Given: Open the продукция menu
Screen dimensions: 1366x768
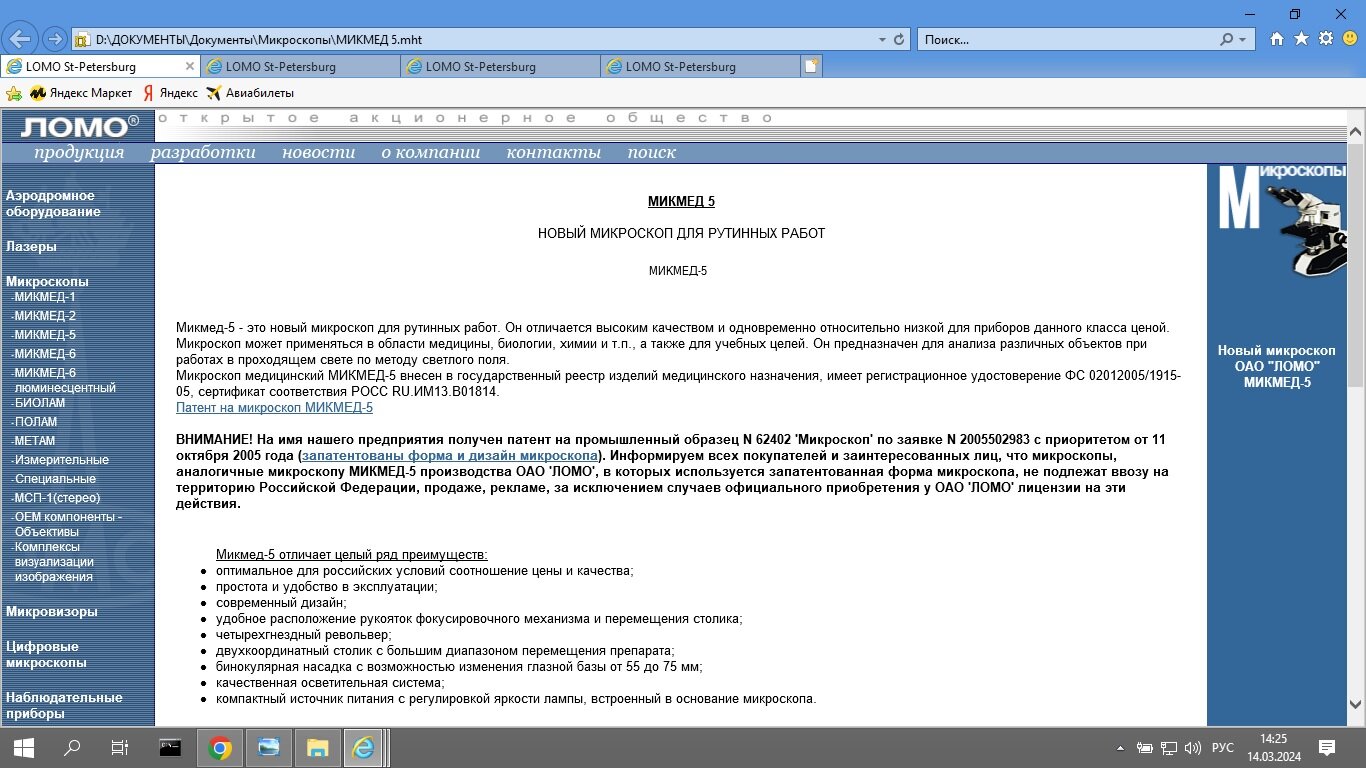Looking at the screenshot, I should (x=79, y=153).
